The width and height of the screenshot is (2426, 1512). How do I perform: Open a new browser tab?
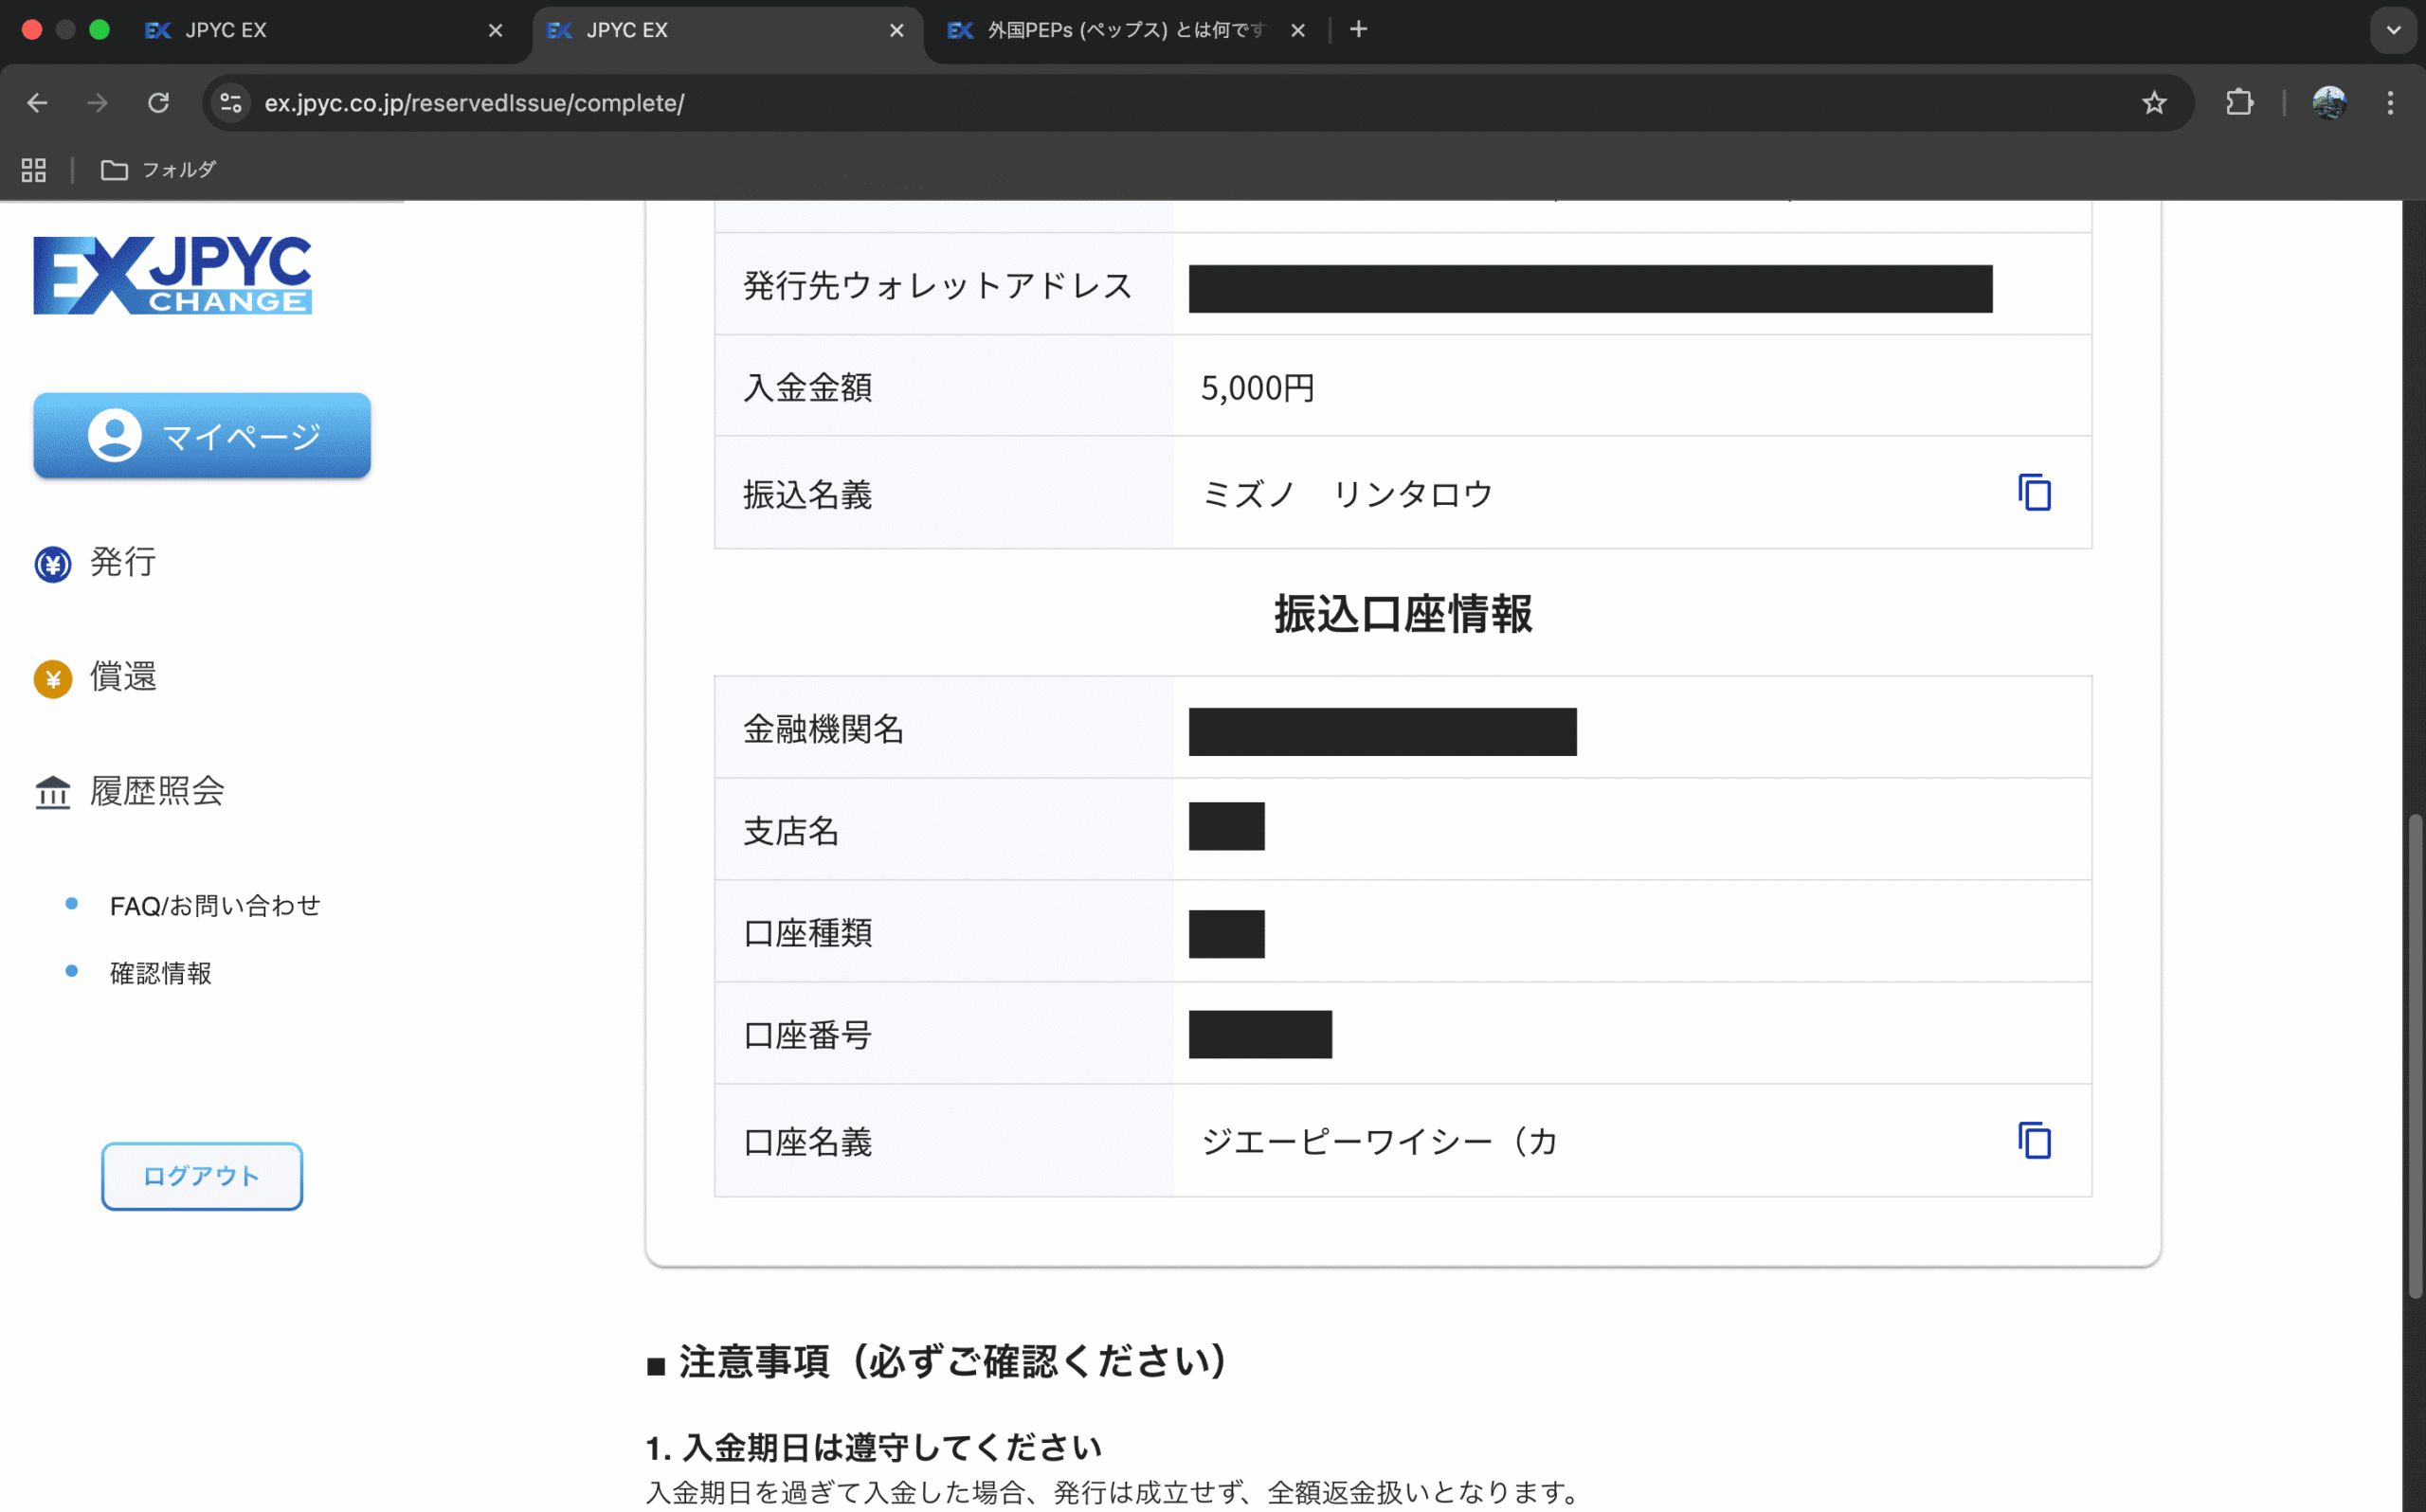tap(1358, 30)
